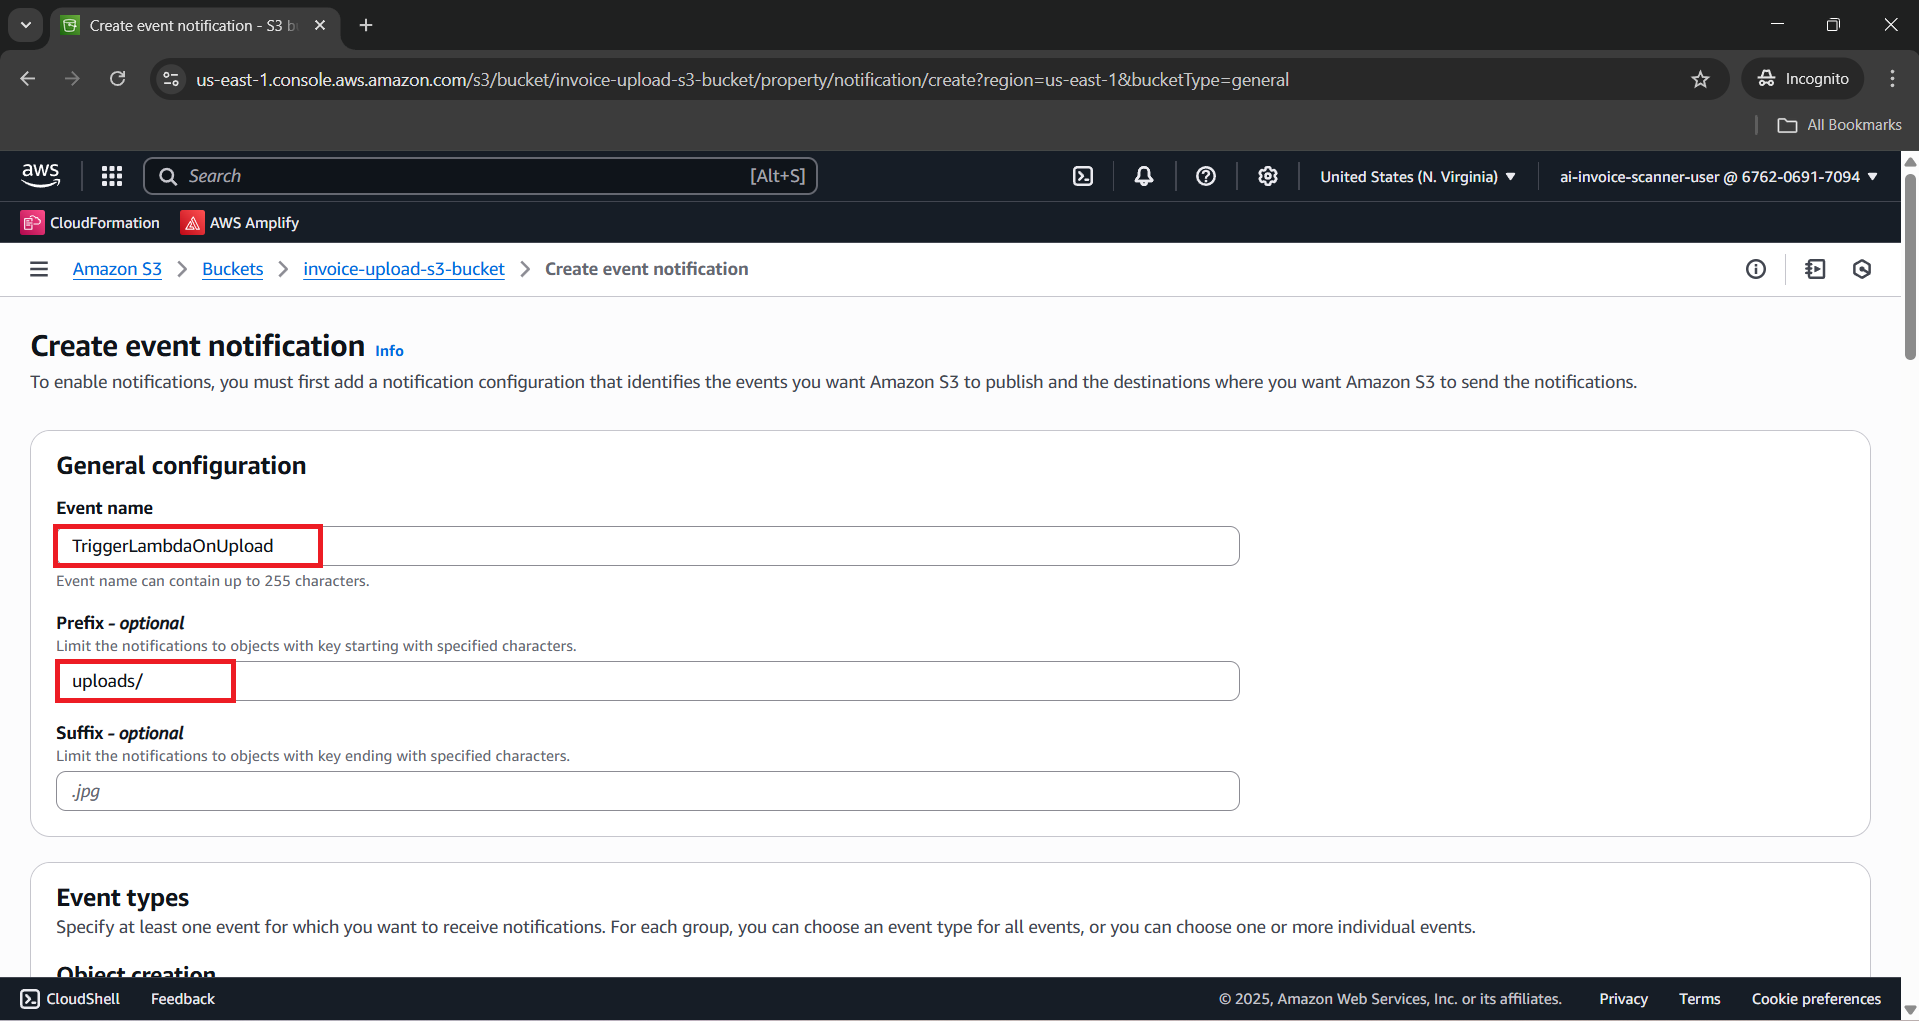The height and width of the screenshot is (1021, 1919).
Task: Expand the hamburger side navigation menu
Action: coord(39,269)
